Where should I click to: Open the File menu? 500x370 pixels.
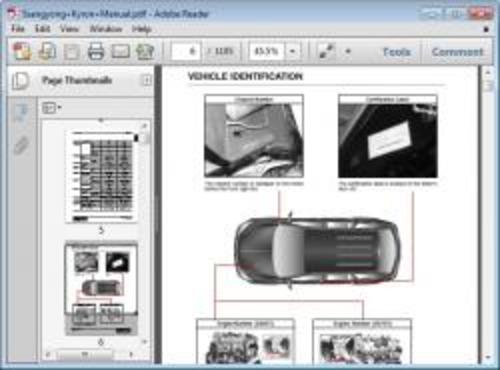pyautogui.click(x=18, y=29)
